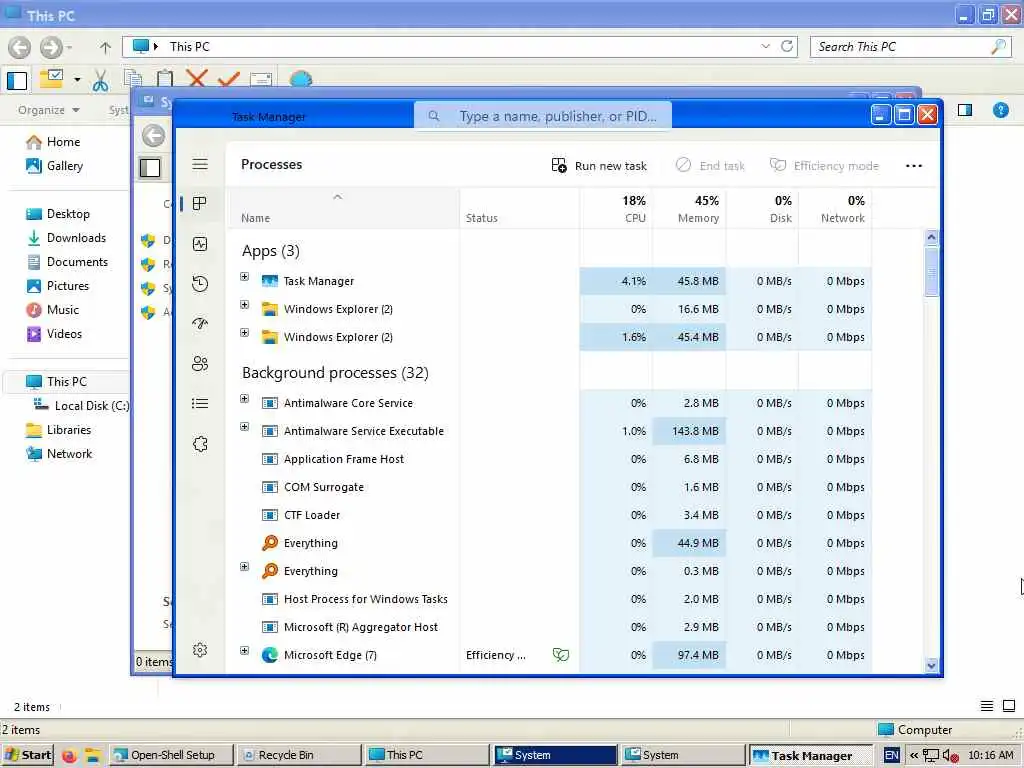Expand first Windows Explorer (2) row
Screen dimensions: 1024x768
point(244,305)
